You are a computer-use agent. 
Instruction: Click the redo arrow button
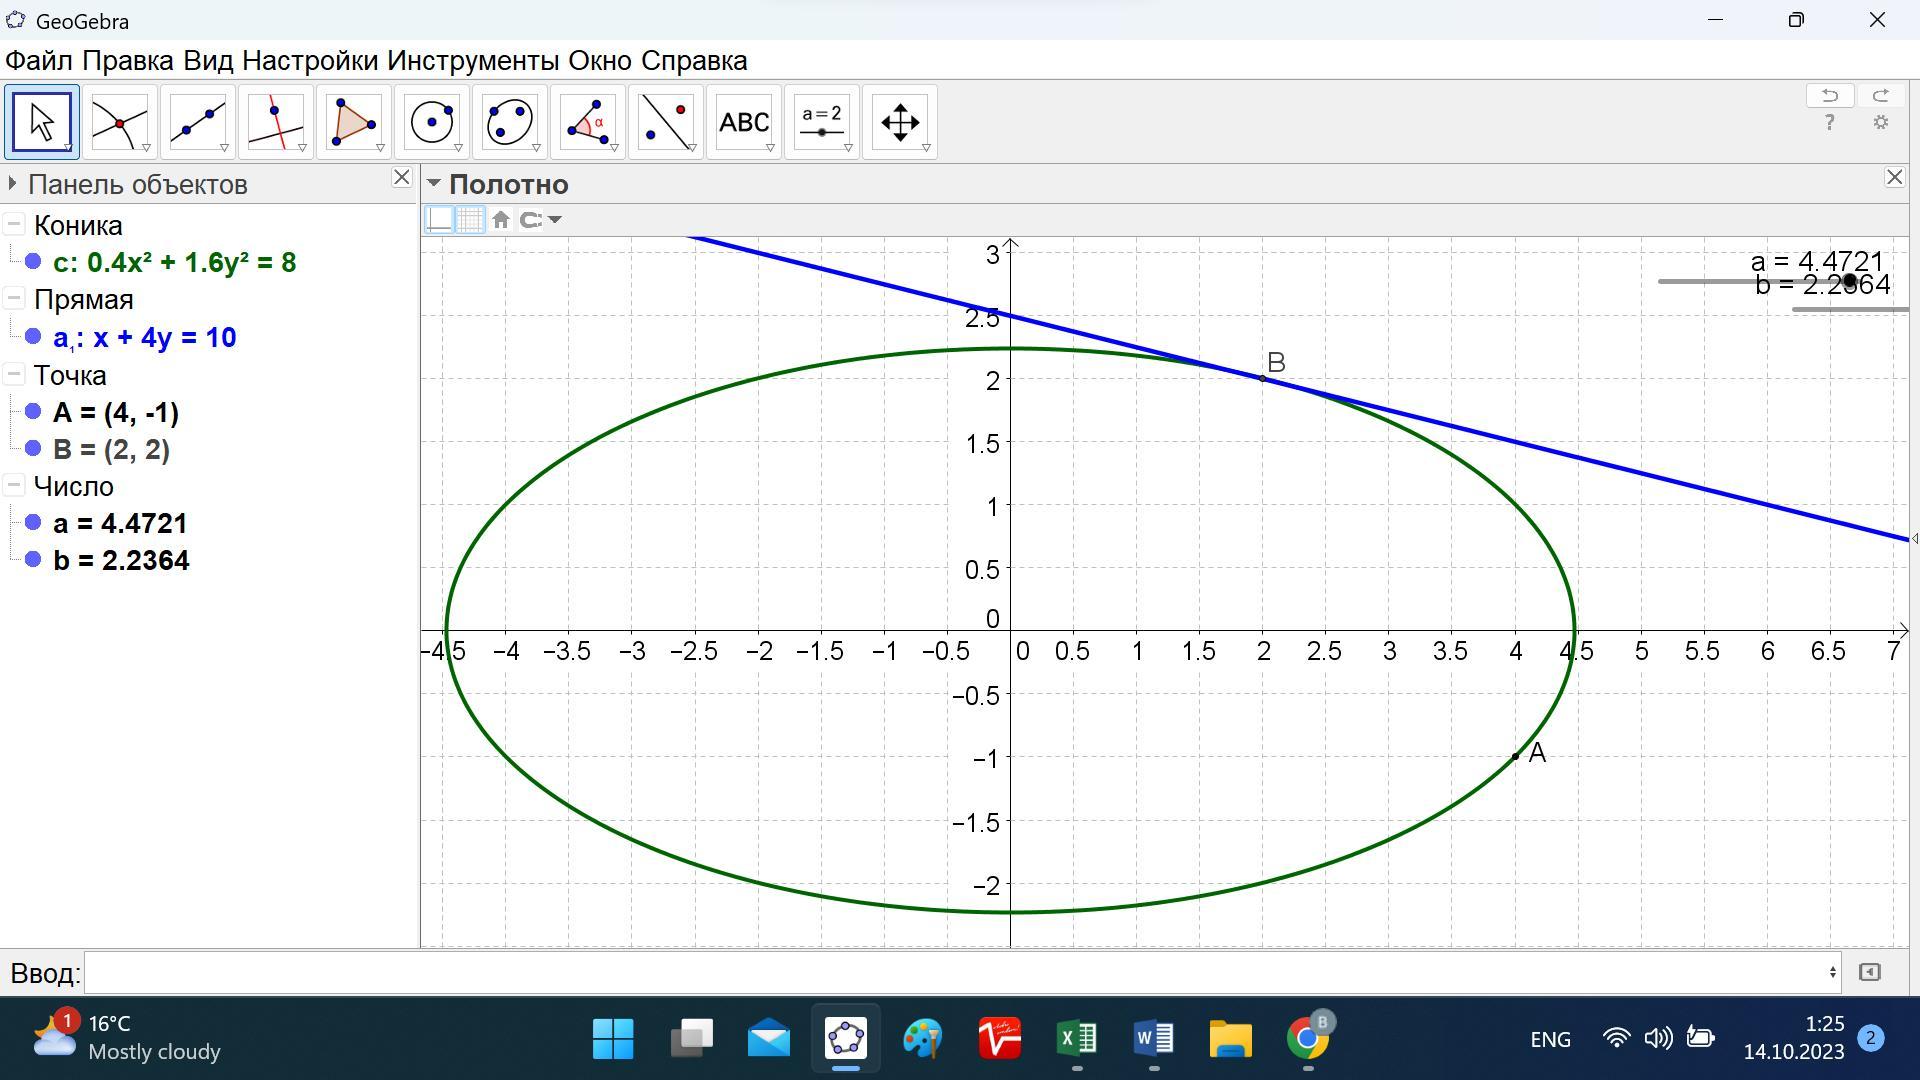coord(1880,95)
